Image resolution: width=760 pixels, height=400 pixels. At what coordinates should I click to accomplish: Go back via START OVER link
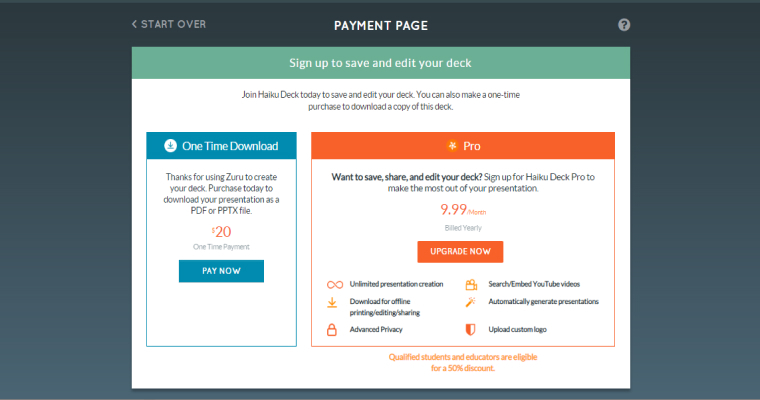[173, 24]
